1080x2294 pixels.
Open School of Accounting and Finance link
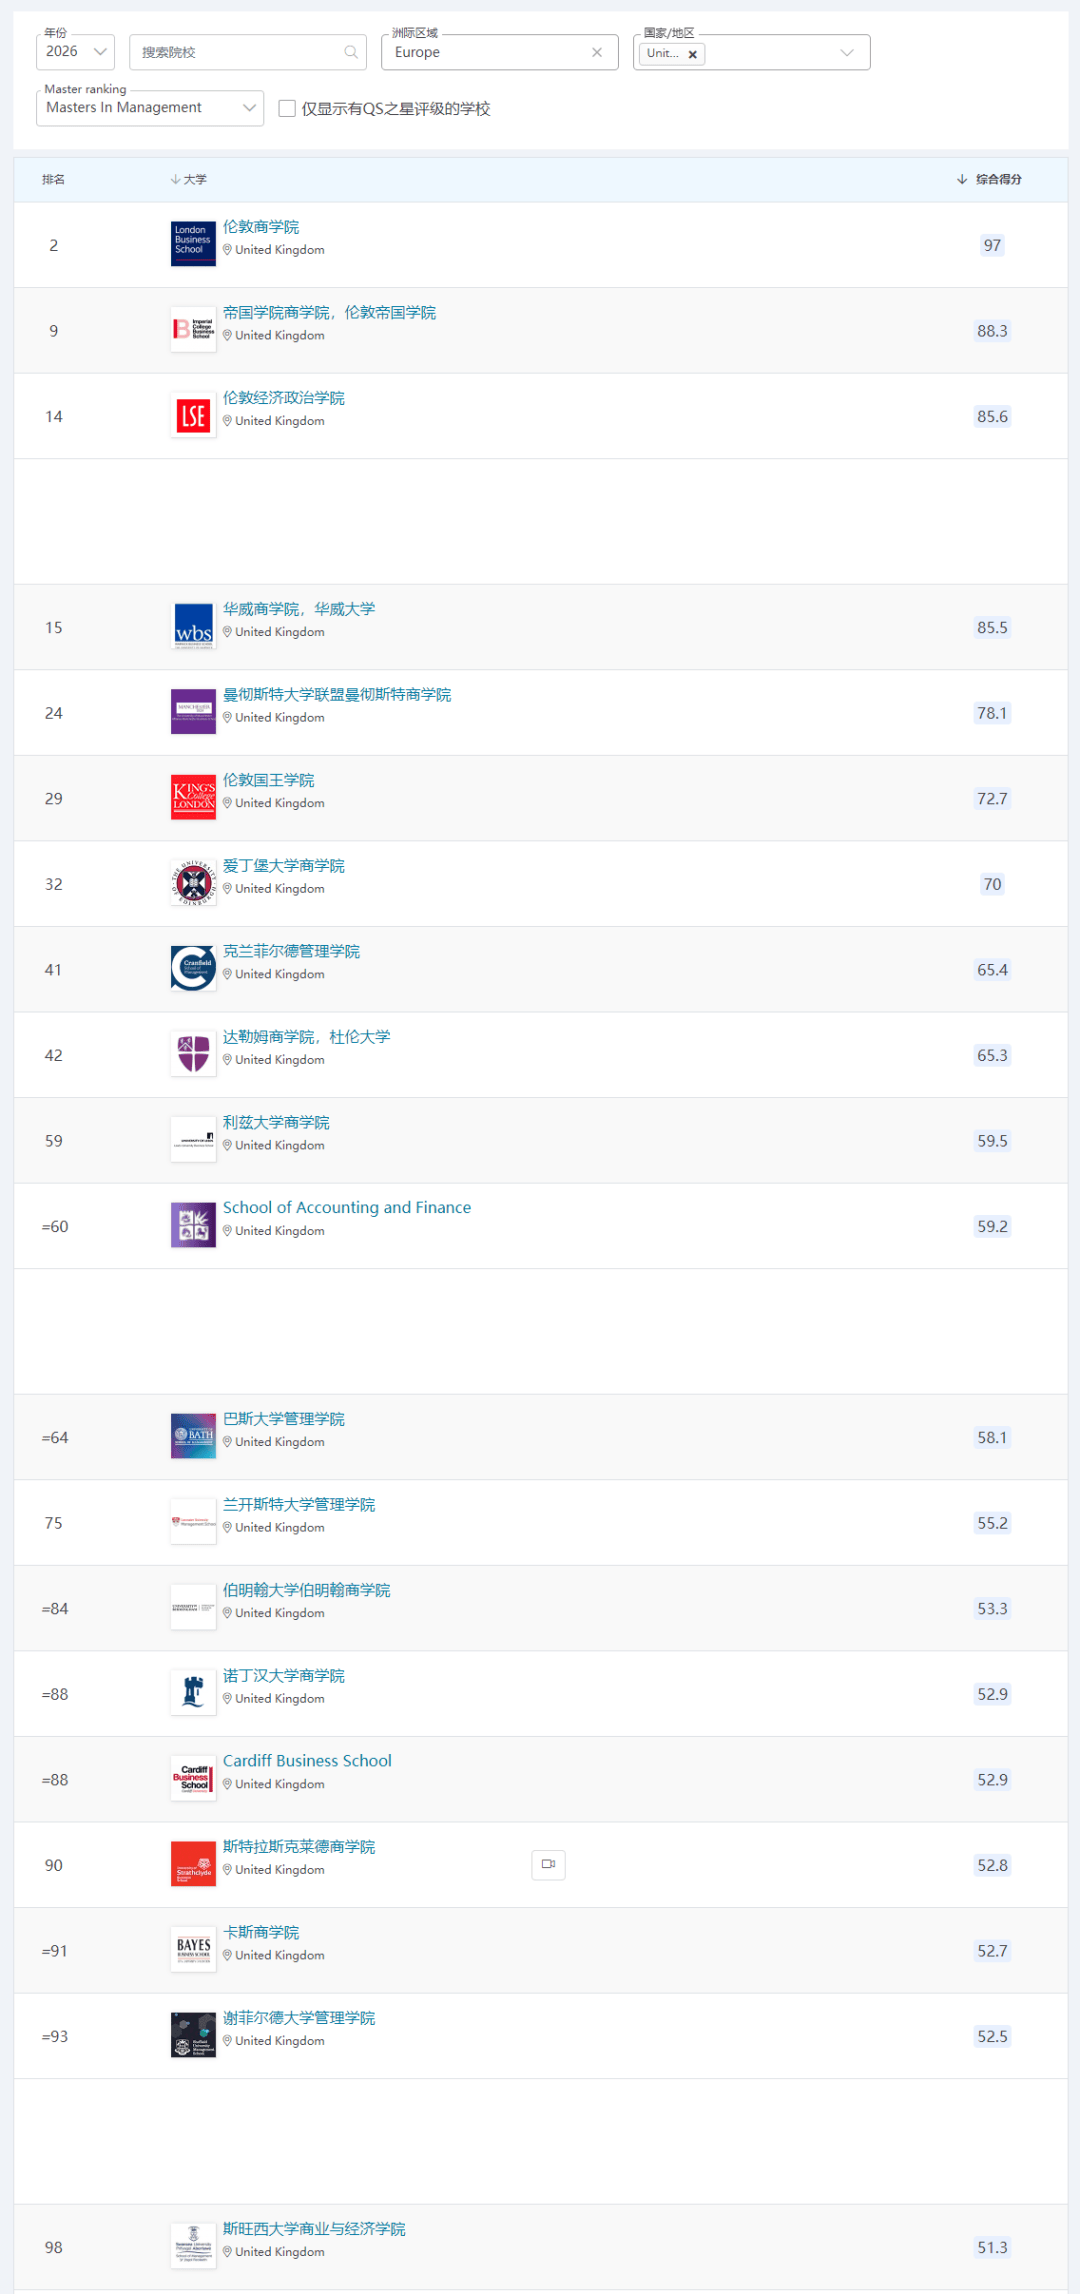click(x=347, y=1207)
